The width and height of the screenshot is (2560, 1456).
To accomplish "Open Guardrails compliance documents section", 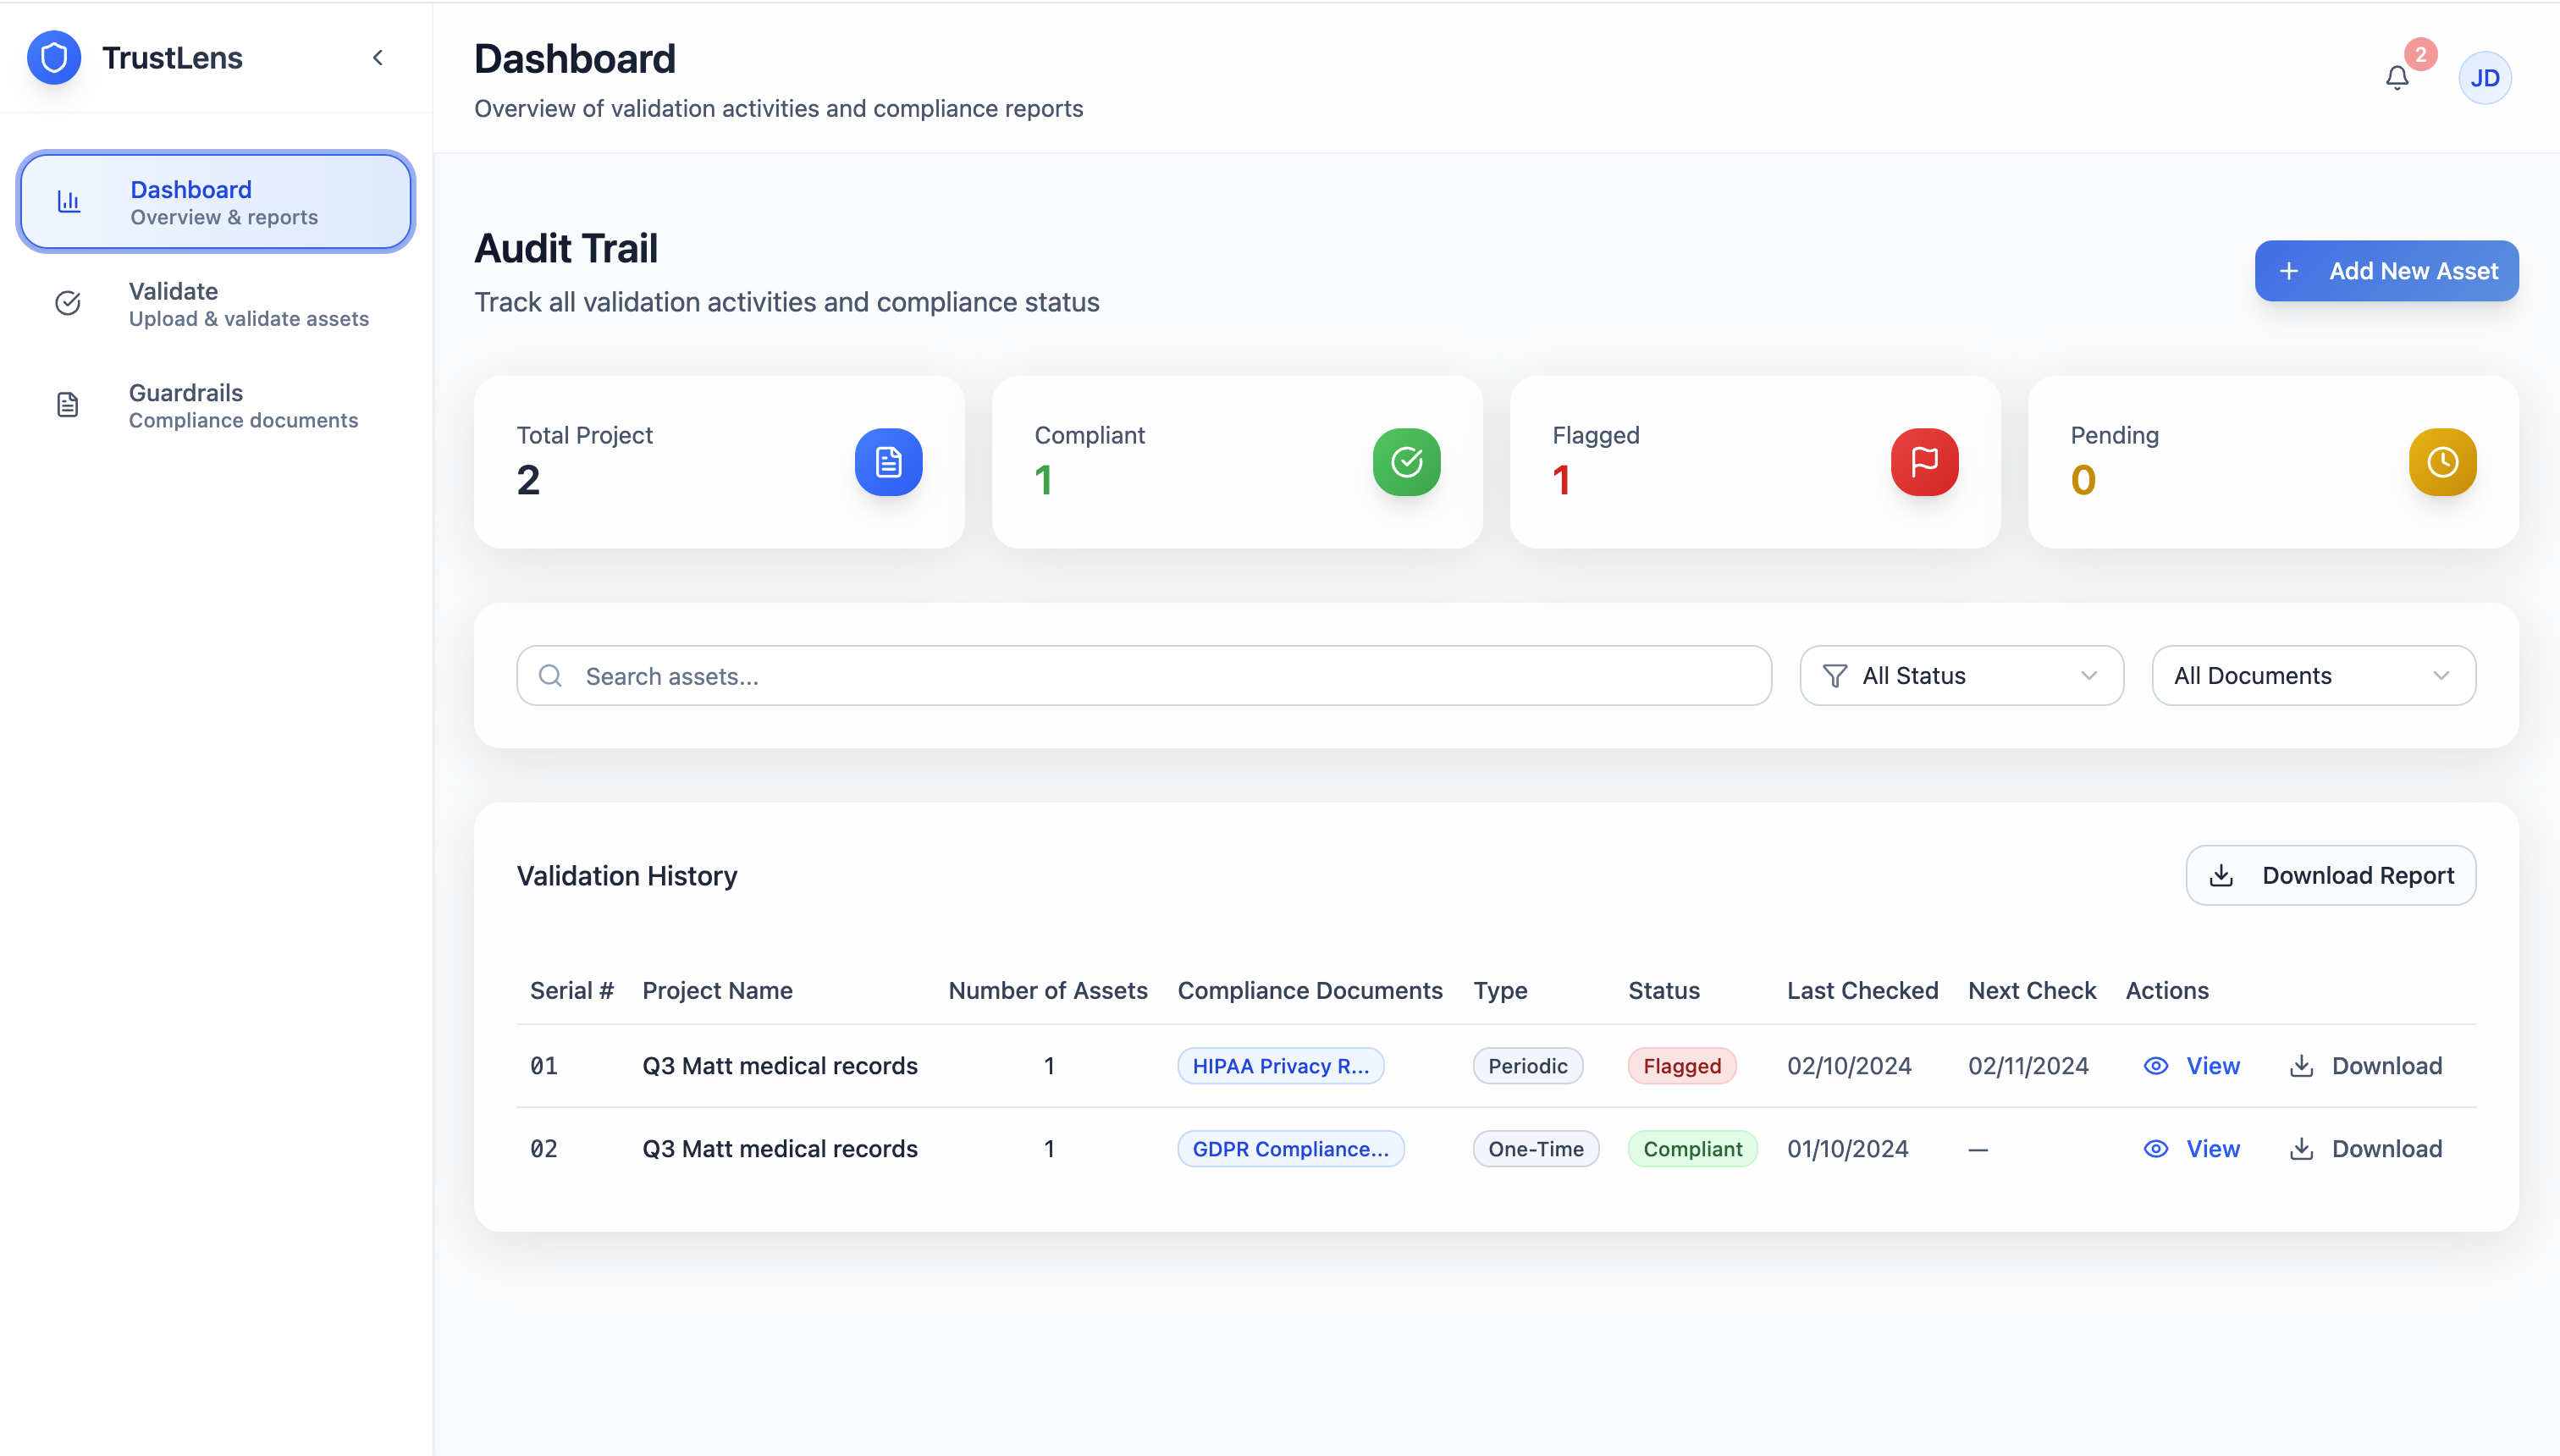I will click(x=216, y=405).
